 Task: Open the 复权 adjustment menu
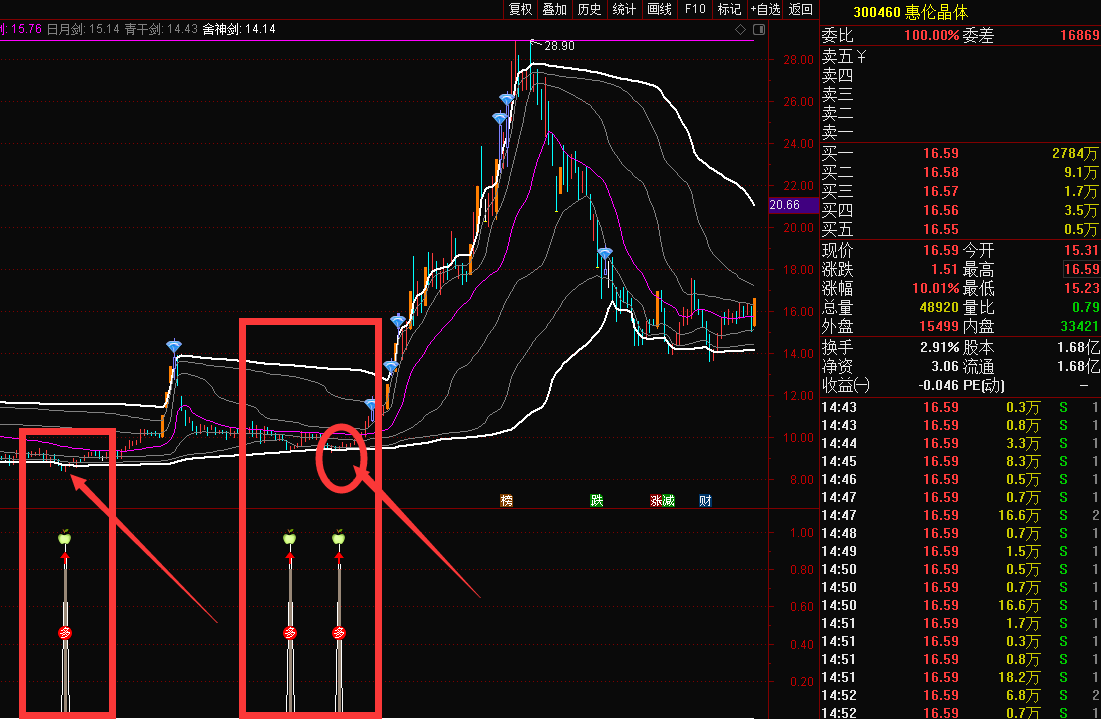[520, 9]
